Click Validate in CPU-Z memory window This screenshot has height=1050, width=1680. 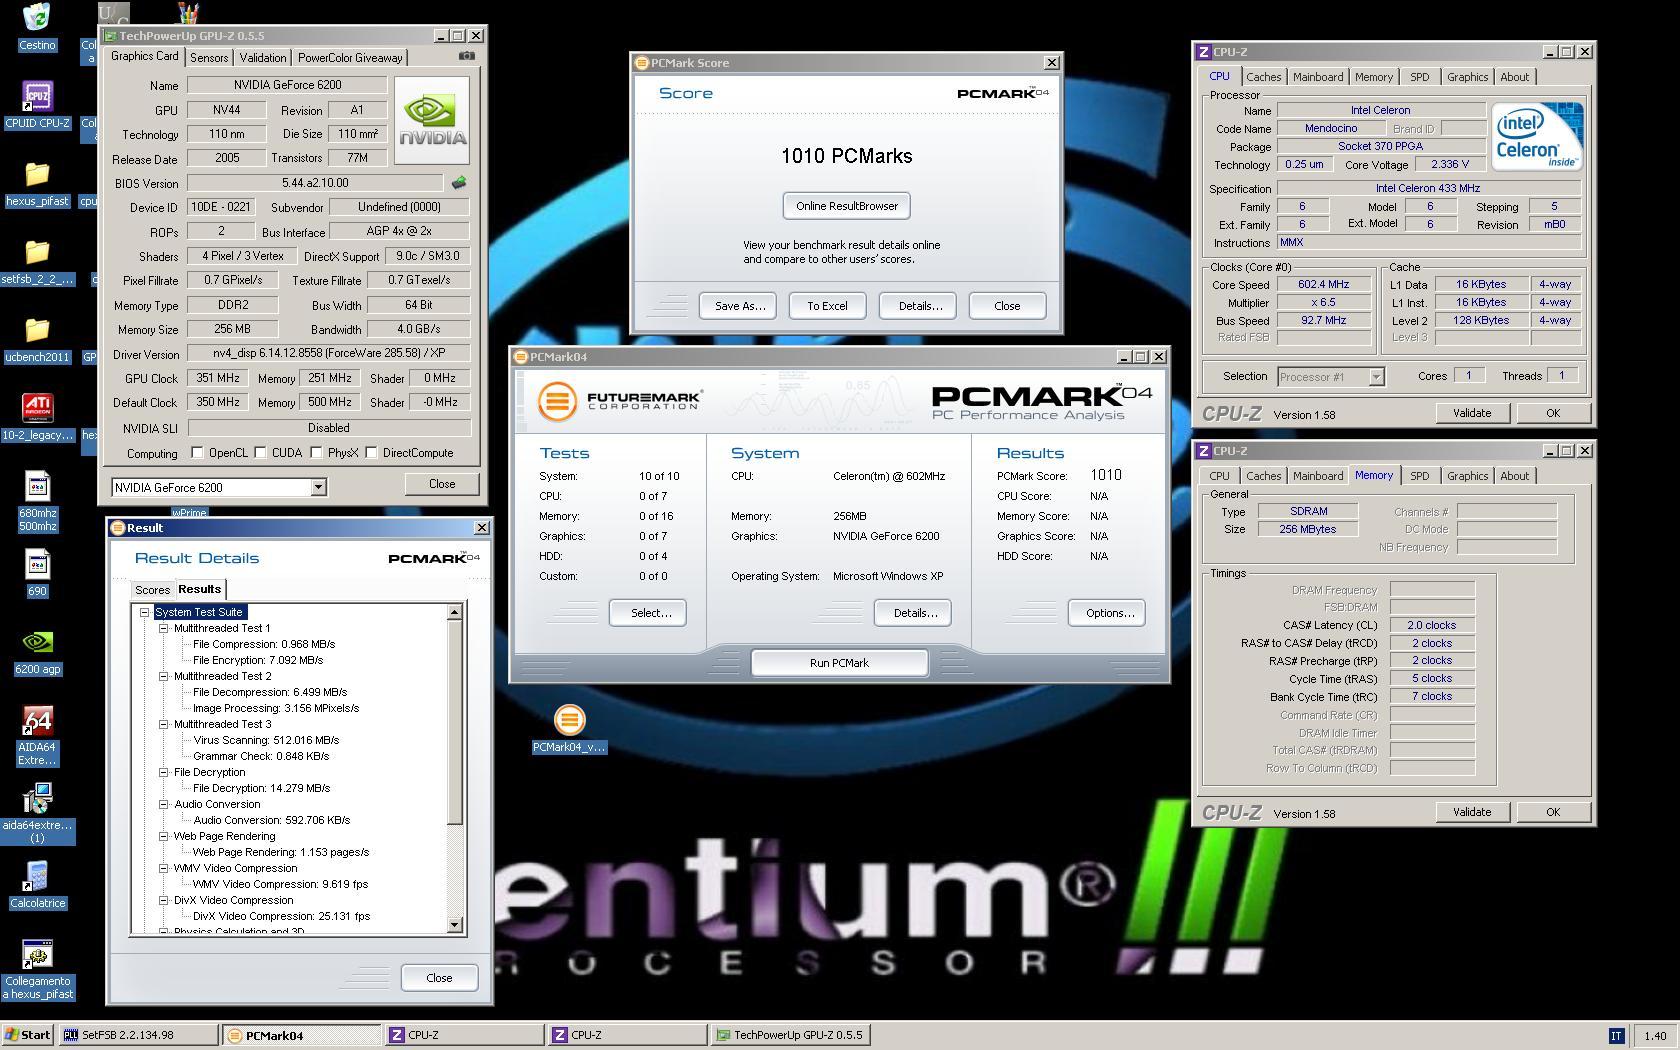(1471, 812)
